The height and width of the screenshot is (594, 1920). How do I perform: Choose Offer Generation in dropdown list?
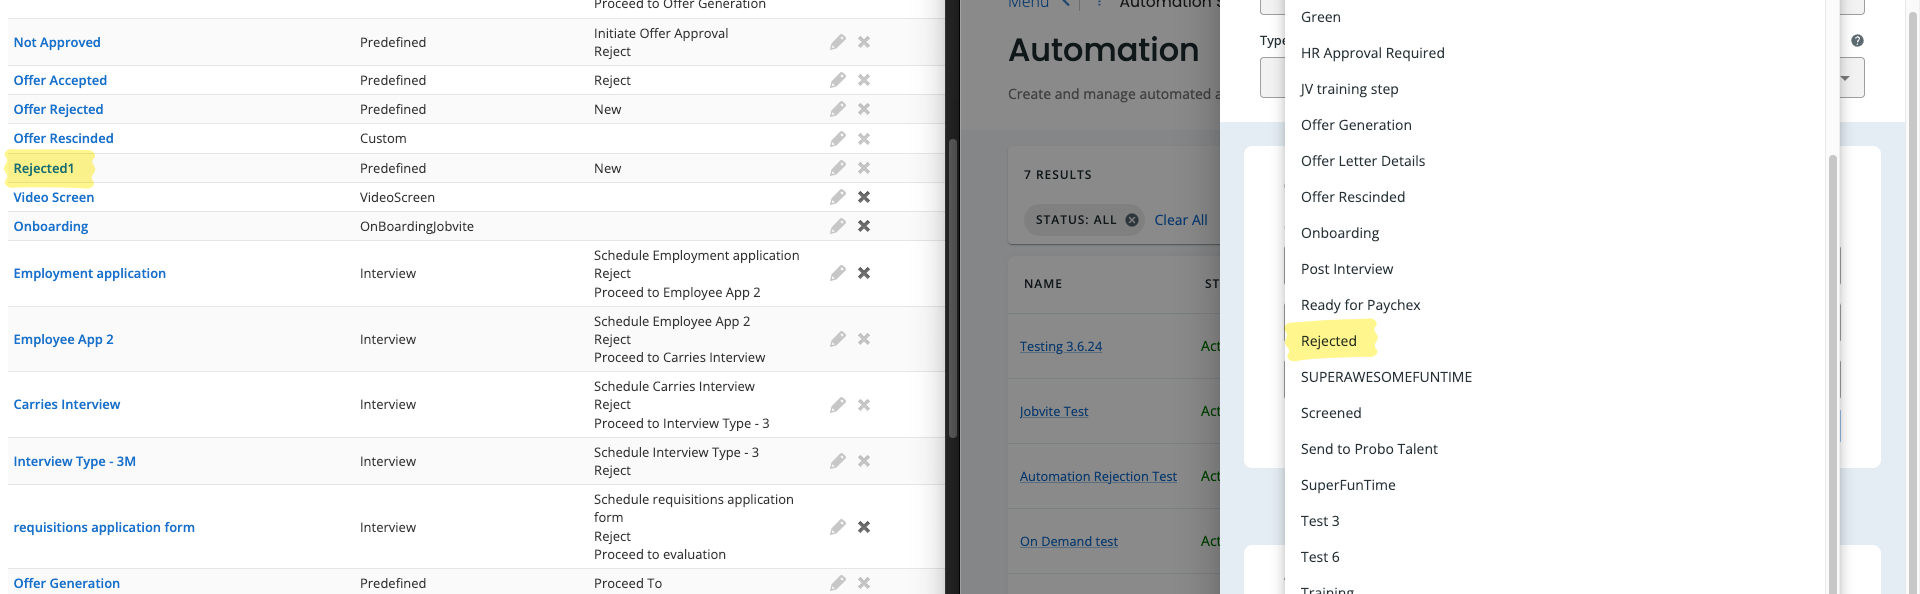coord(1356,125)
